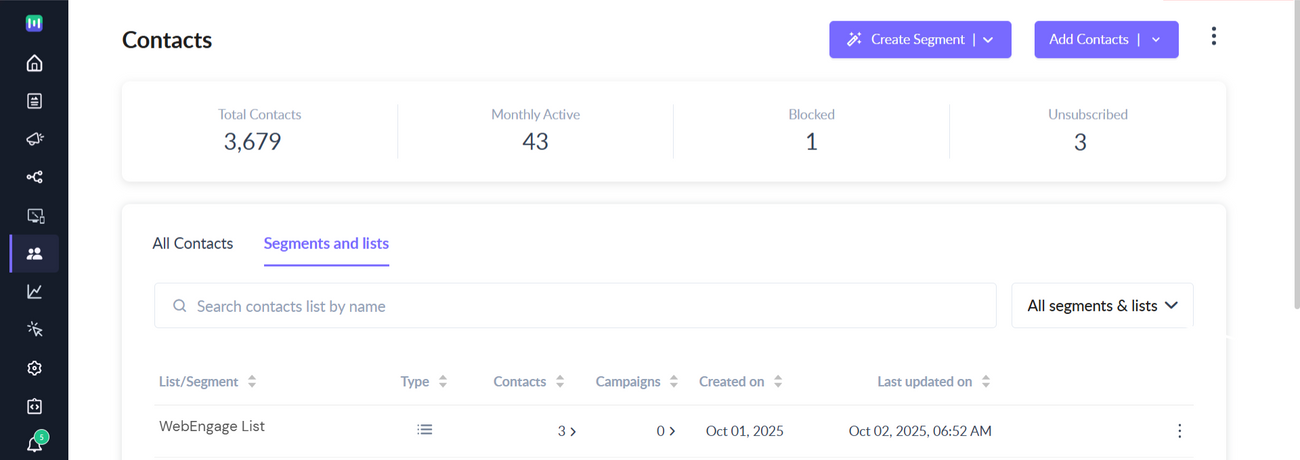Image resolution: width=1300 pixels, height=460 pixels.
Task: Open the Home icon in sidebar
Action: click(34, 64)
